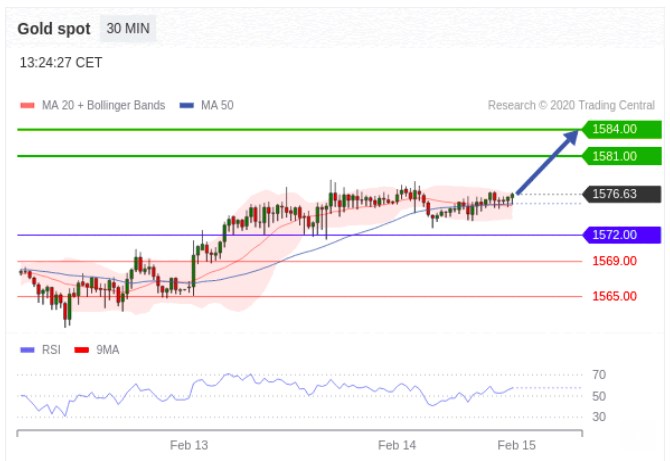Toggle the 9MA legend entry

pyautogui.click(x=97, y=350)
